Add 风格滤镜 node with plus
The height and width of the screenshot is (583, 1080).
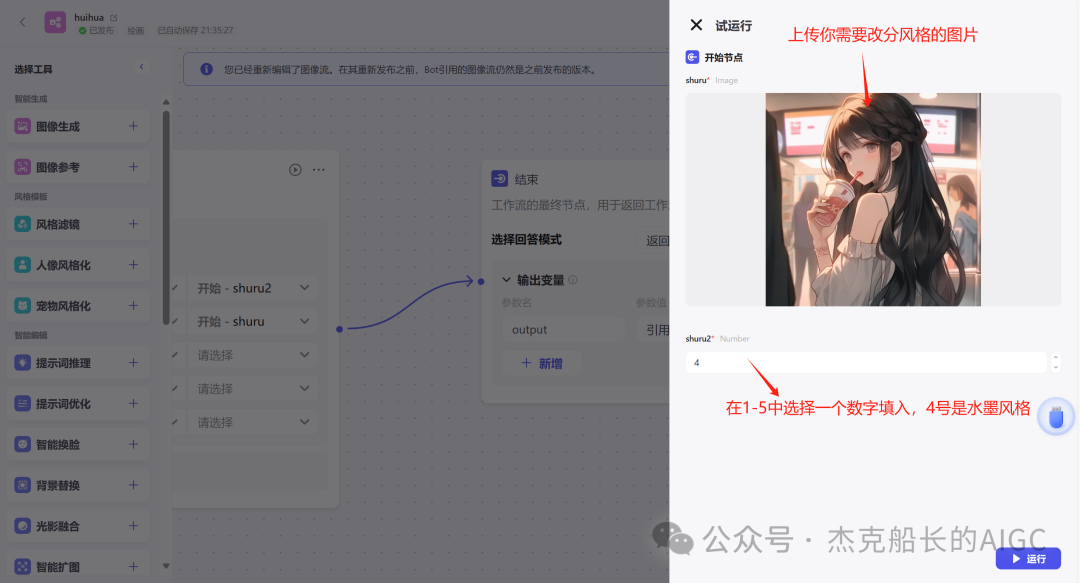(x=134, y=224)
